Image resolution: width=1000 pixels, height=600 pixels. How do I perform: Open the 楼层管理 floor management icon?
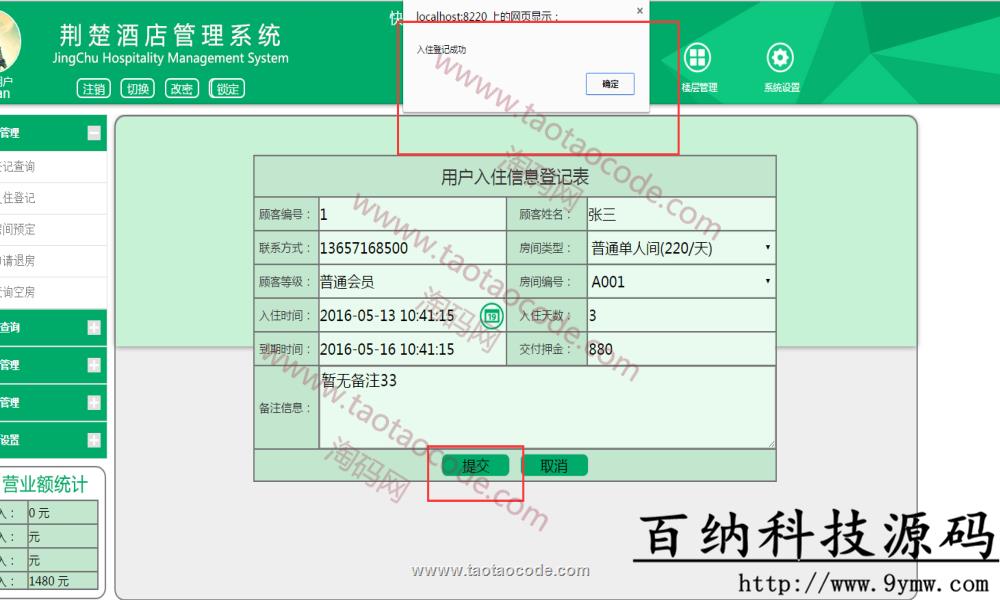coord(698,58)
